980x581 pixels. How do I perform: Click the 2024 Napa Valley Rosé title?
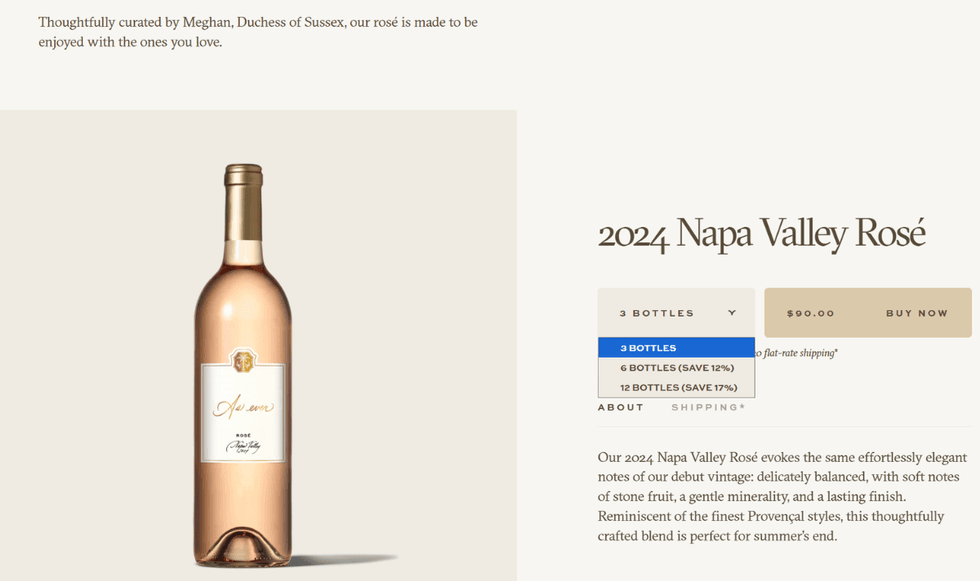[762, 233]
